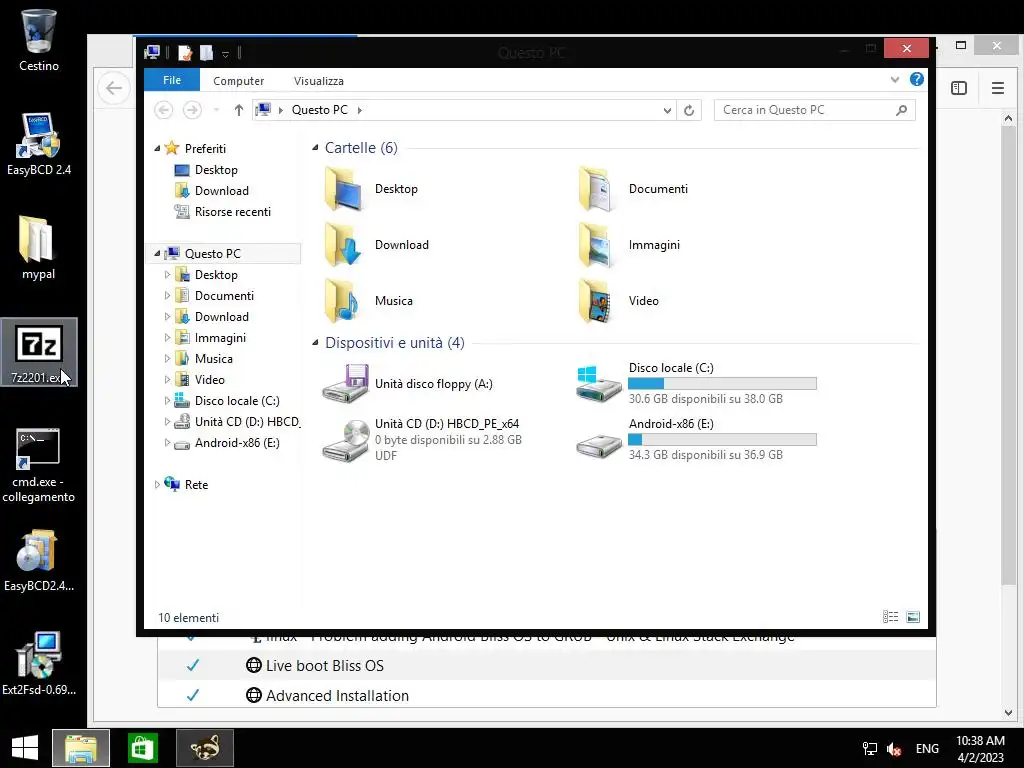The image size is (1024, 768).
Task: Click the browser scrollbar down arrow
Action: click(1008, 712)
